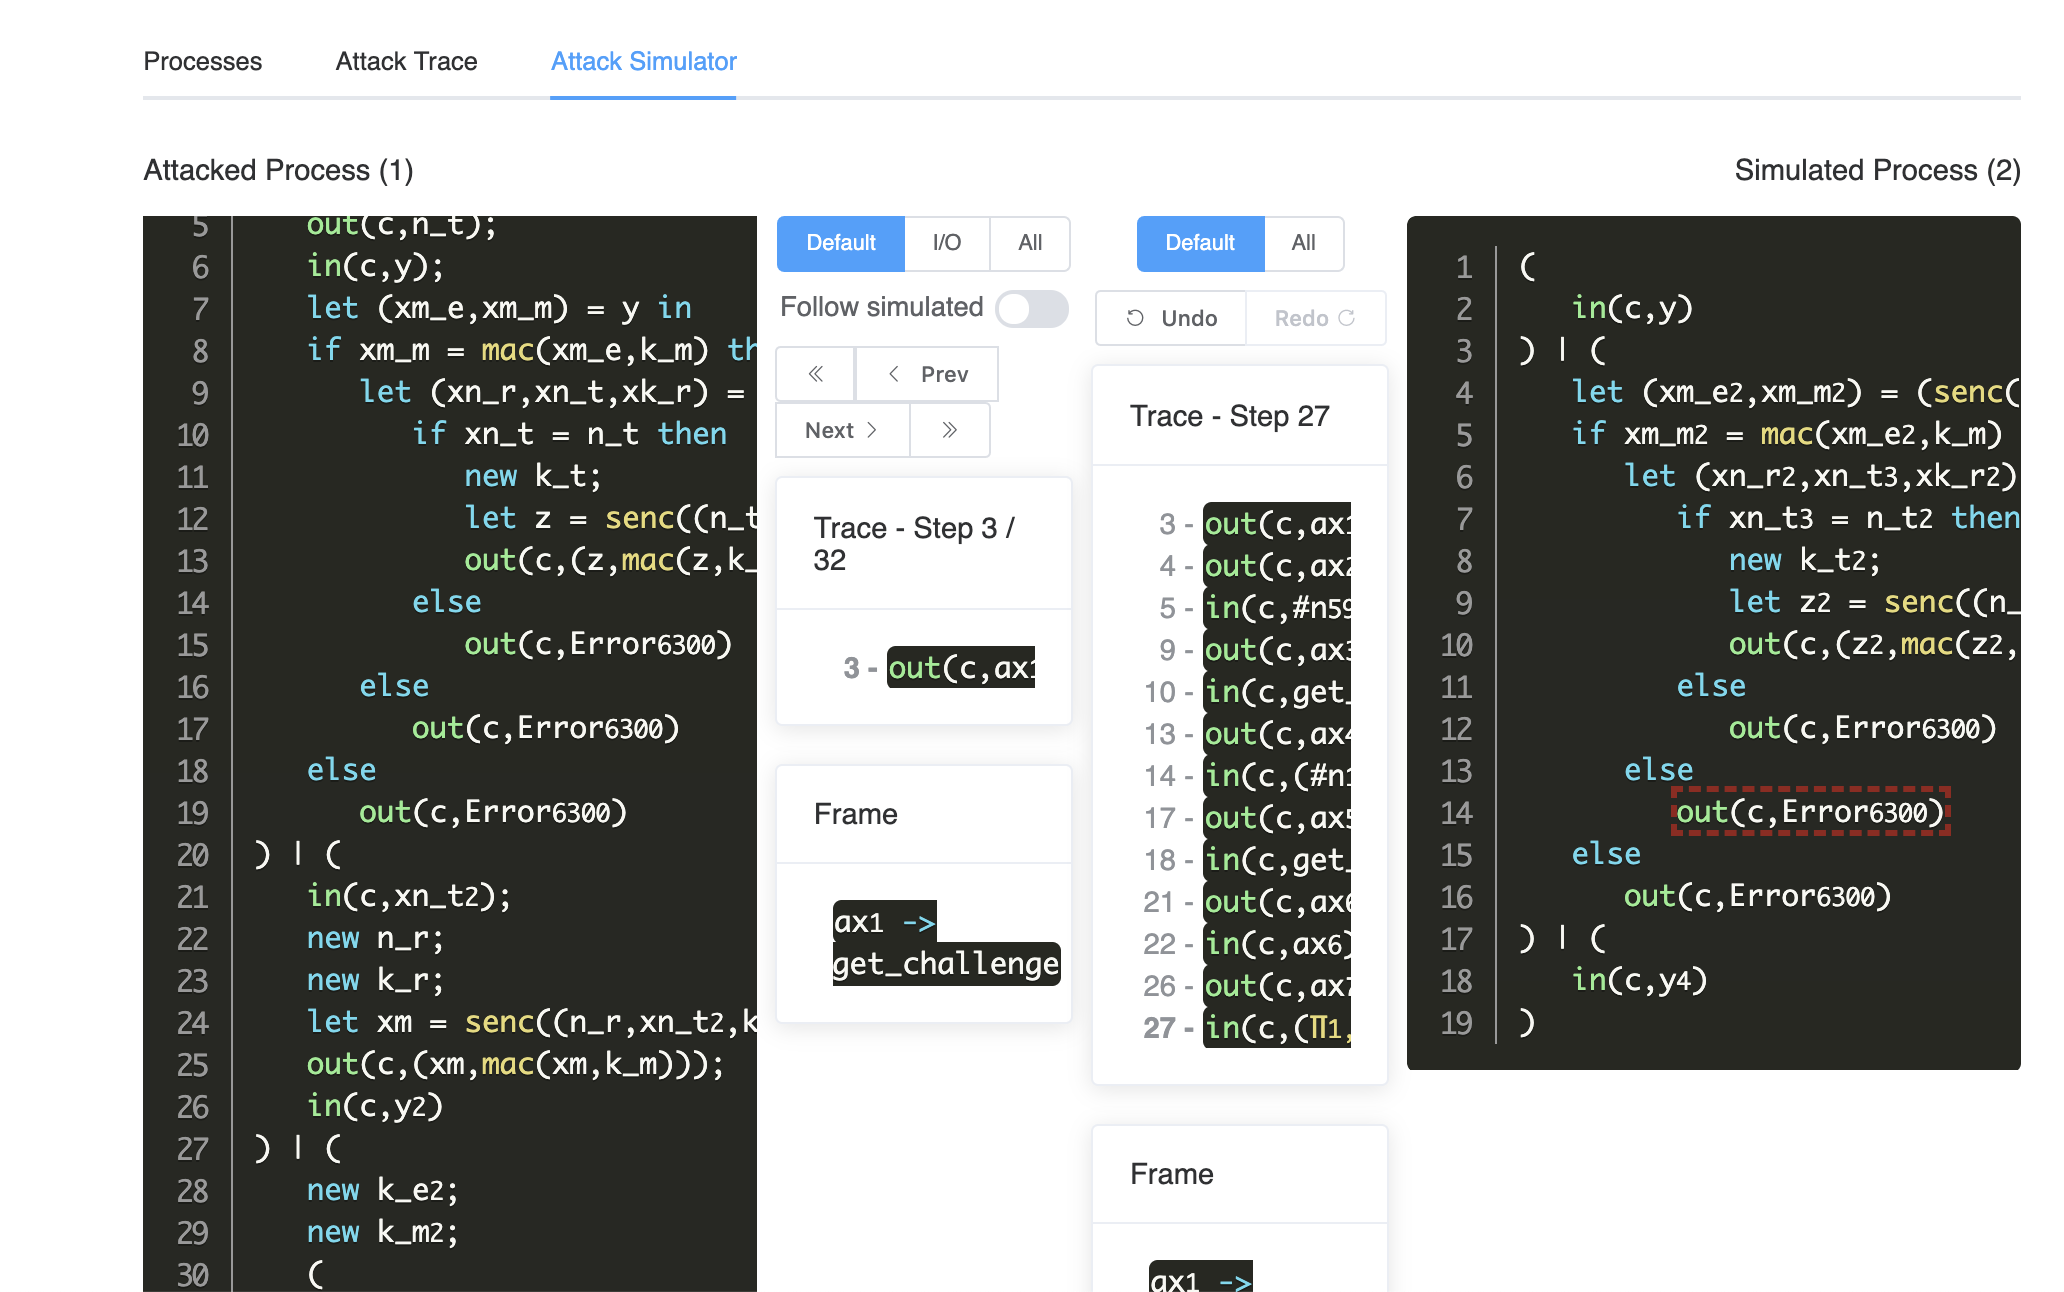Click the Undo button
Screen dimensions: 2064x1292
tap(1172, 318)
